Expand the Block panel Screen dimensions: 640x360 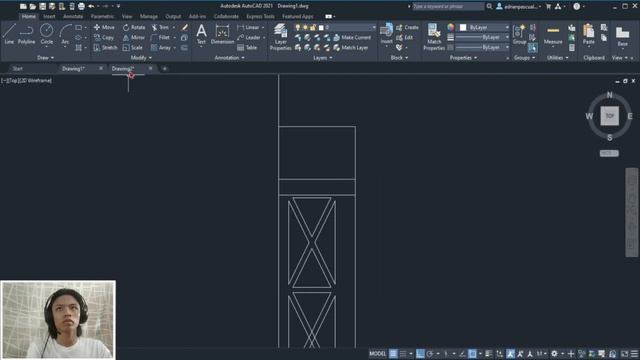tap(399, 58)
